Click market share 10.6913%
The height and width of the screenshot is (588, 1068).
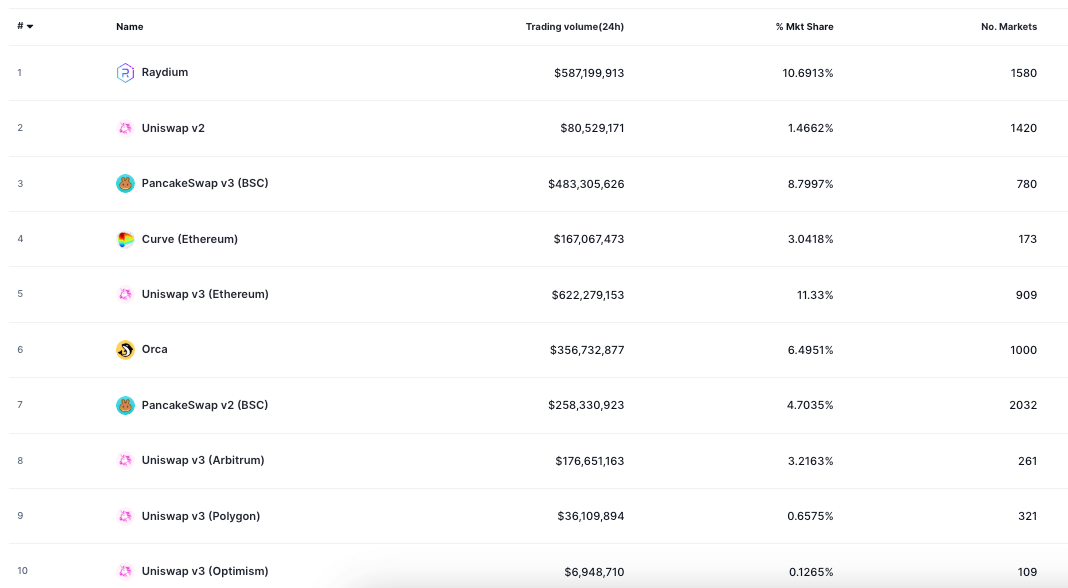pyautogui.click(x=808, y=73)
